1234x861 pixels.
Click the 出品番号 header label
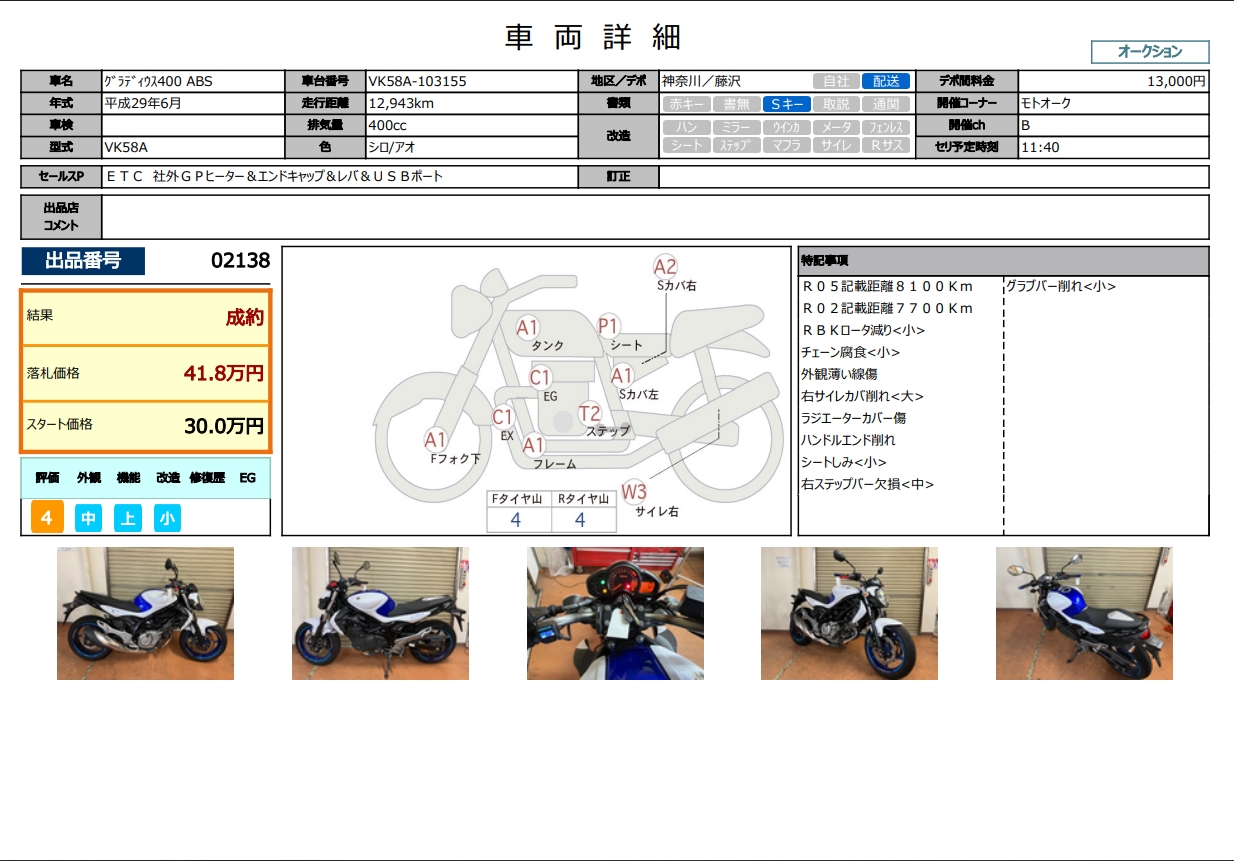point(83,261)
